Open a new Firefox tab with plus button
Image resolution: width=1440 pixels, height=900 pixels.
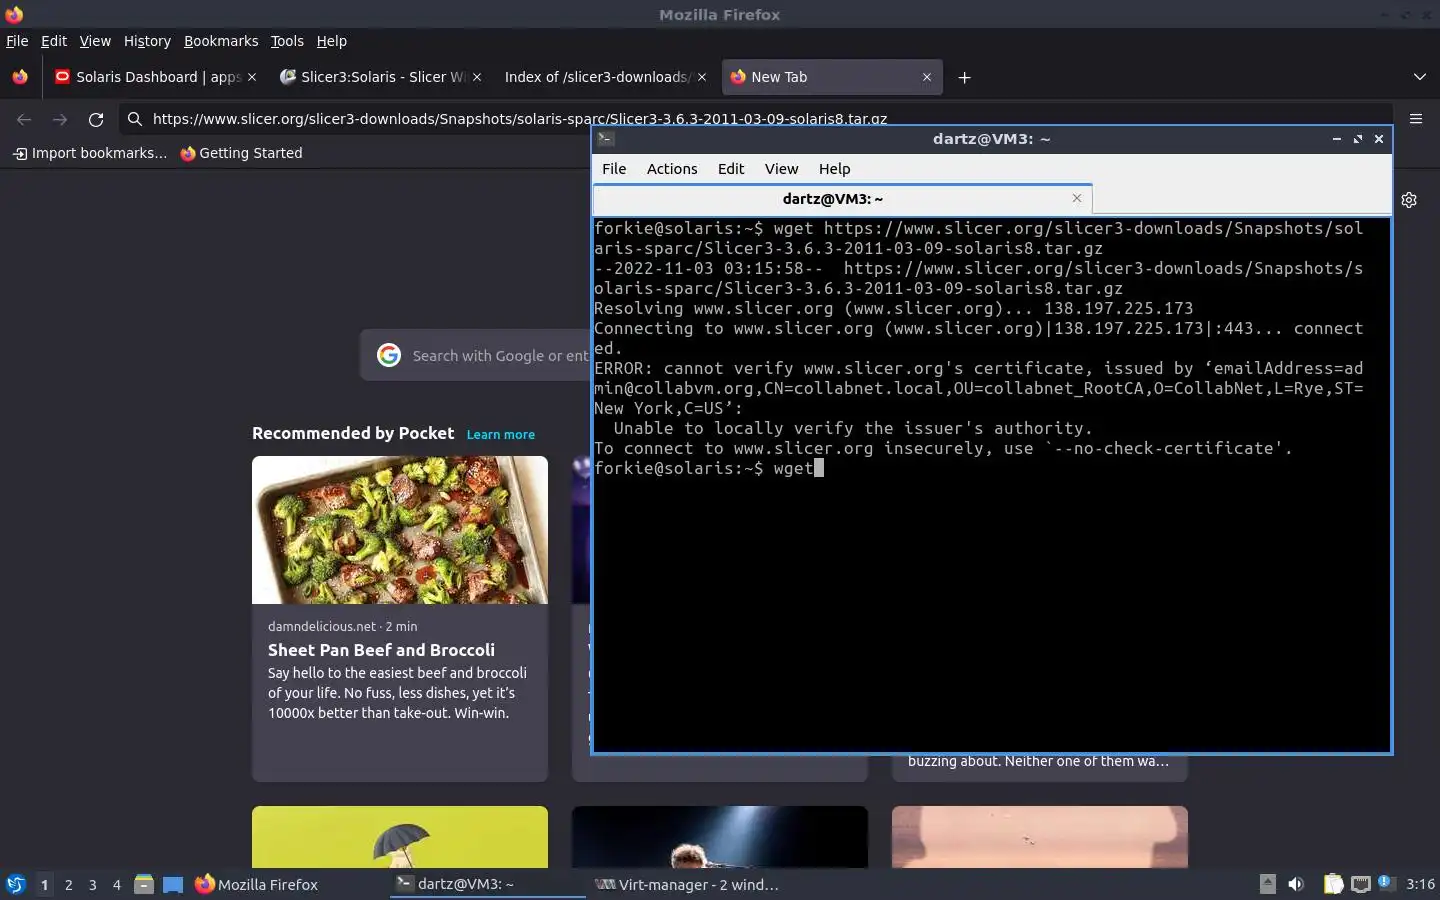[964, 77]
